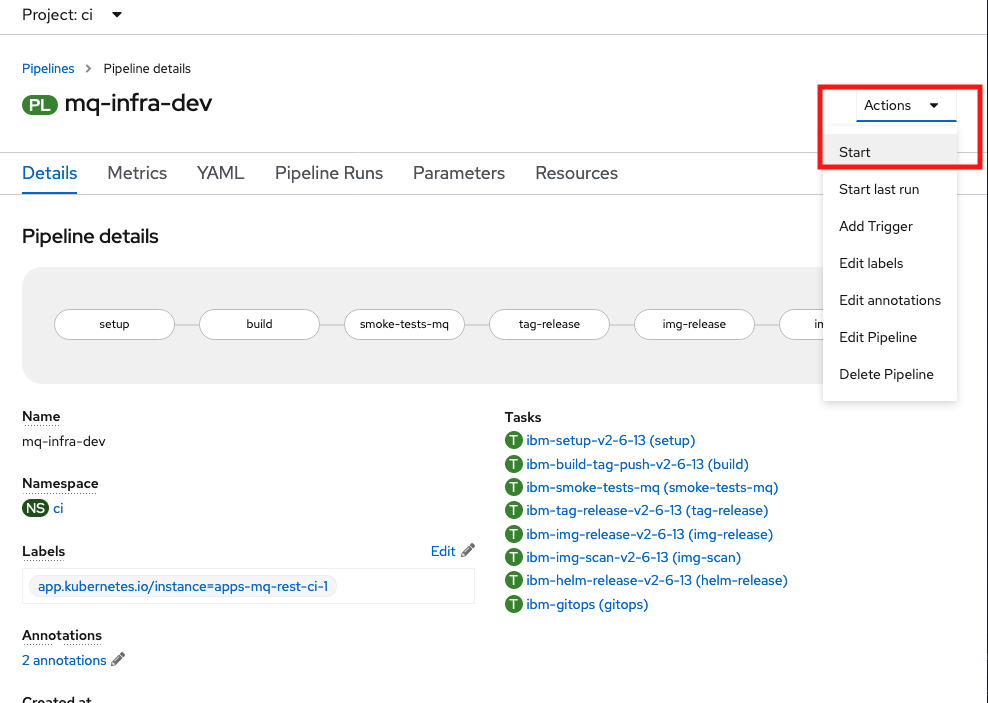The image size is (988, 703).
Task: Open the app.kubernetes.io/instance=apps-mq-rest-ci-1 label
Action: coord(183,586)
